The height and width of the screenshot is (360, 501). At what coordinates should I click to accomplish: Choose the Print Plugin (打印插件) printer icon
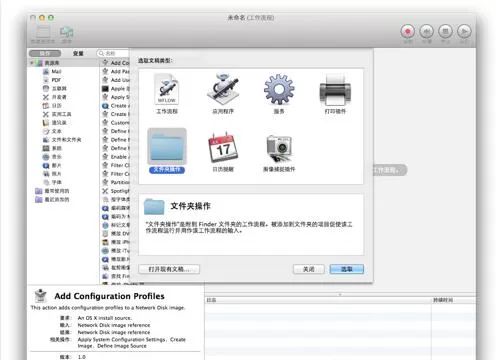(x=335, y=90)
